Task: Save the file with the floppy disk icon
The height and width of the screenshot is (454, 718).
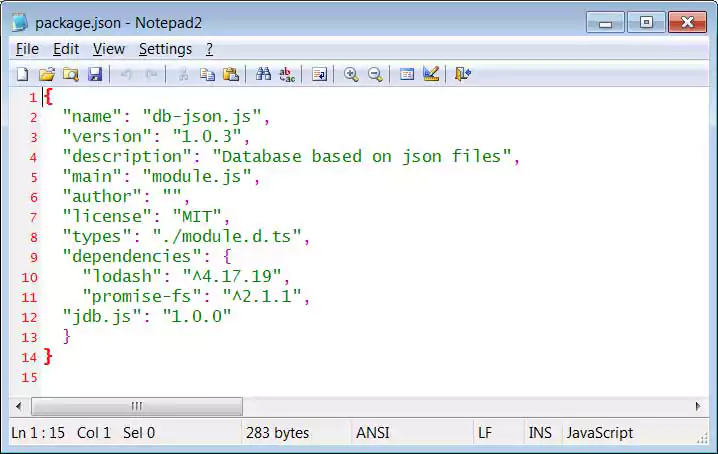Action: tap(95, 74)
